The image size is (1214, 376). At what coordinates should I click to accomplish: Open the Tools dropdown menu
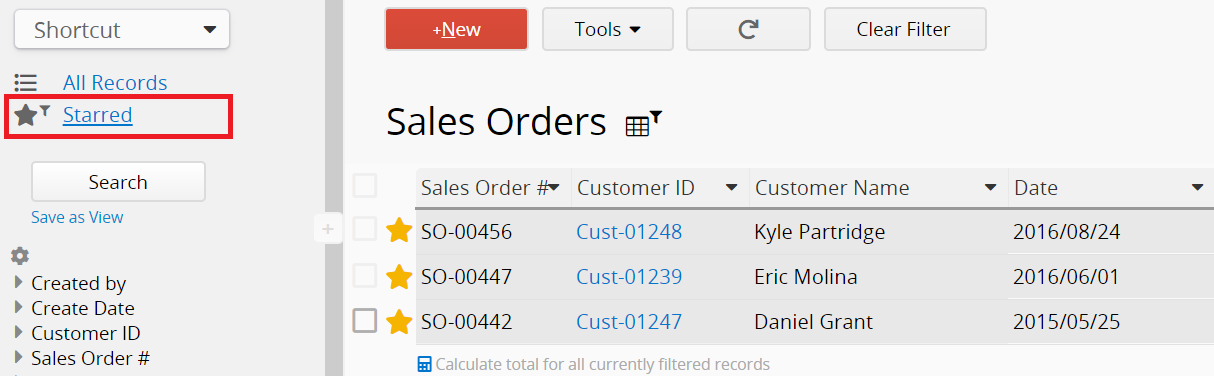click(608, 29)
